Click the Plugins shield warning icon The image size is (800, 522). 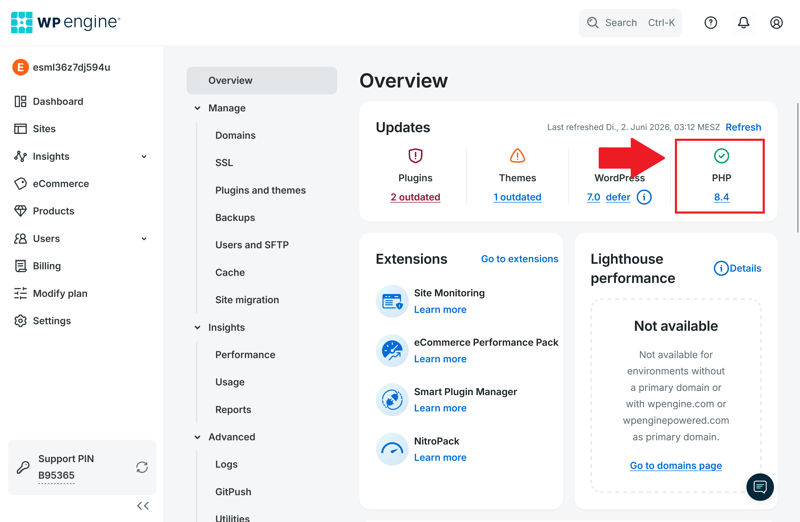pyautogui.click(x=415, y=156)
